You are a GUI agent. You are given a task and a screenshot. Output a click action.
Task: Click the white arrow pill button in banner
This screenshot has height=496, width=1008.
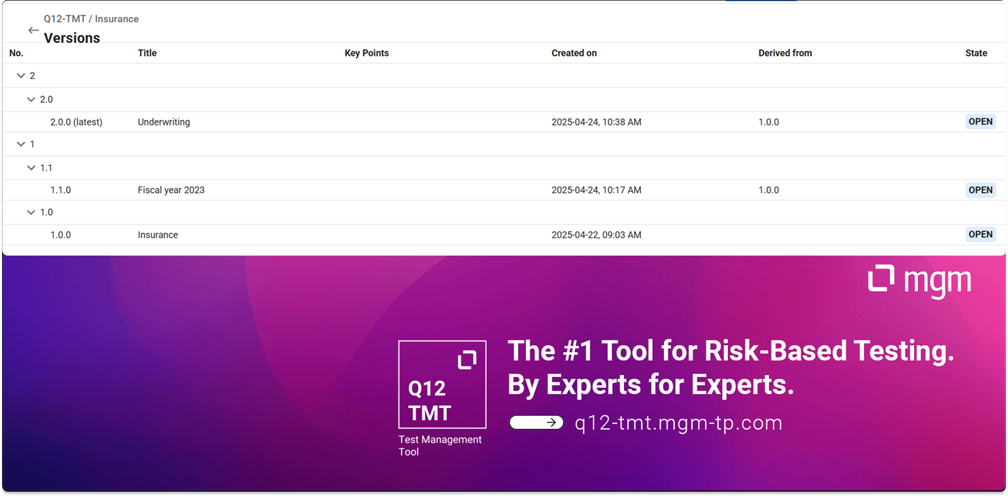(x=536, y=422)
